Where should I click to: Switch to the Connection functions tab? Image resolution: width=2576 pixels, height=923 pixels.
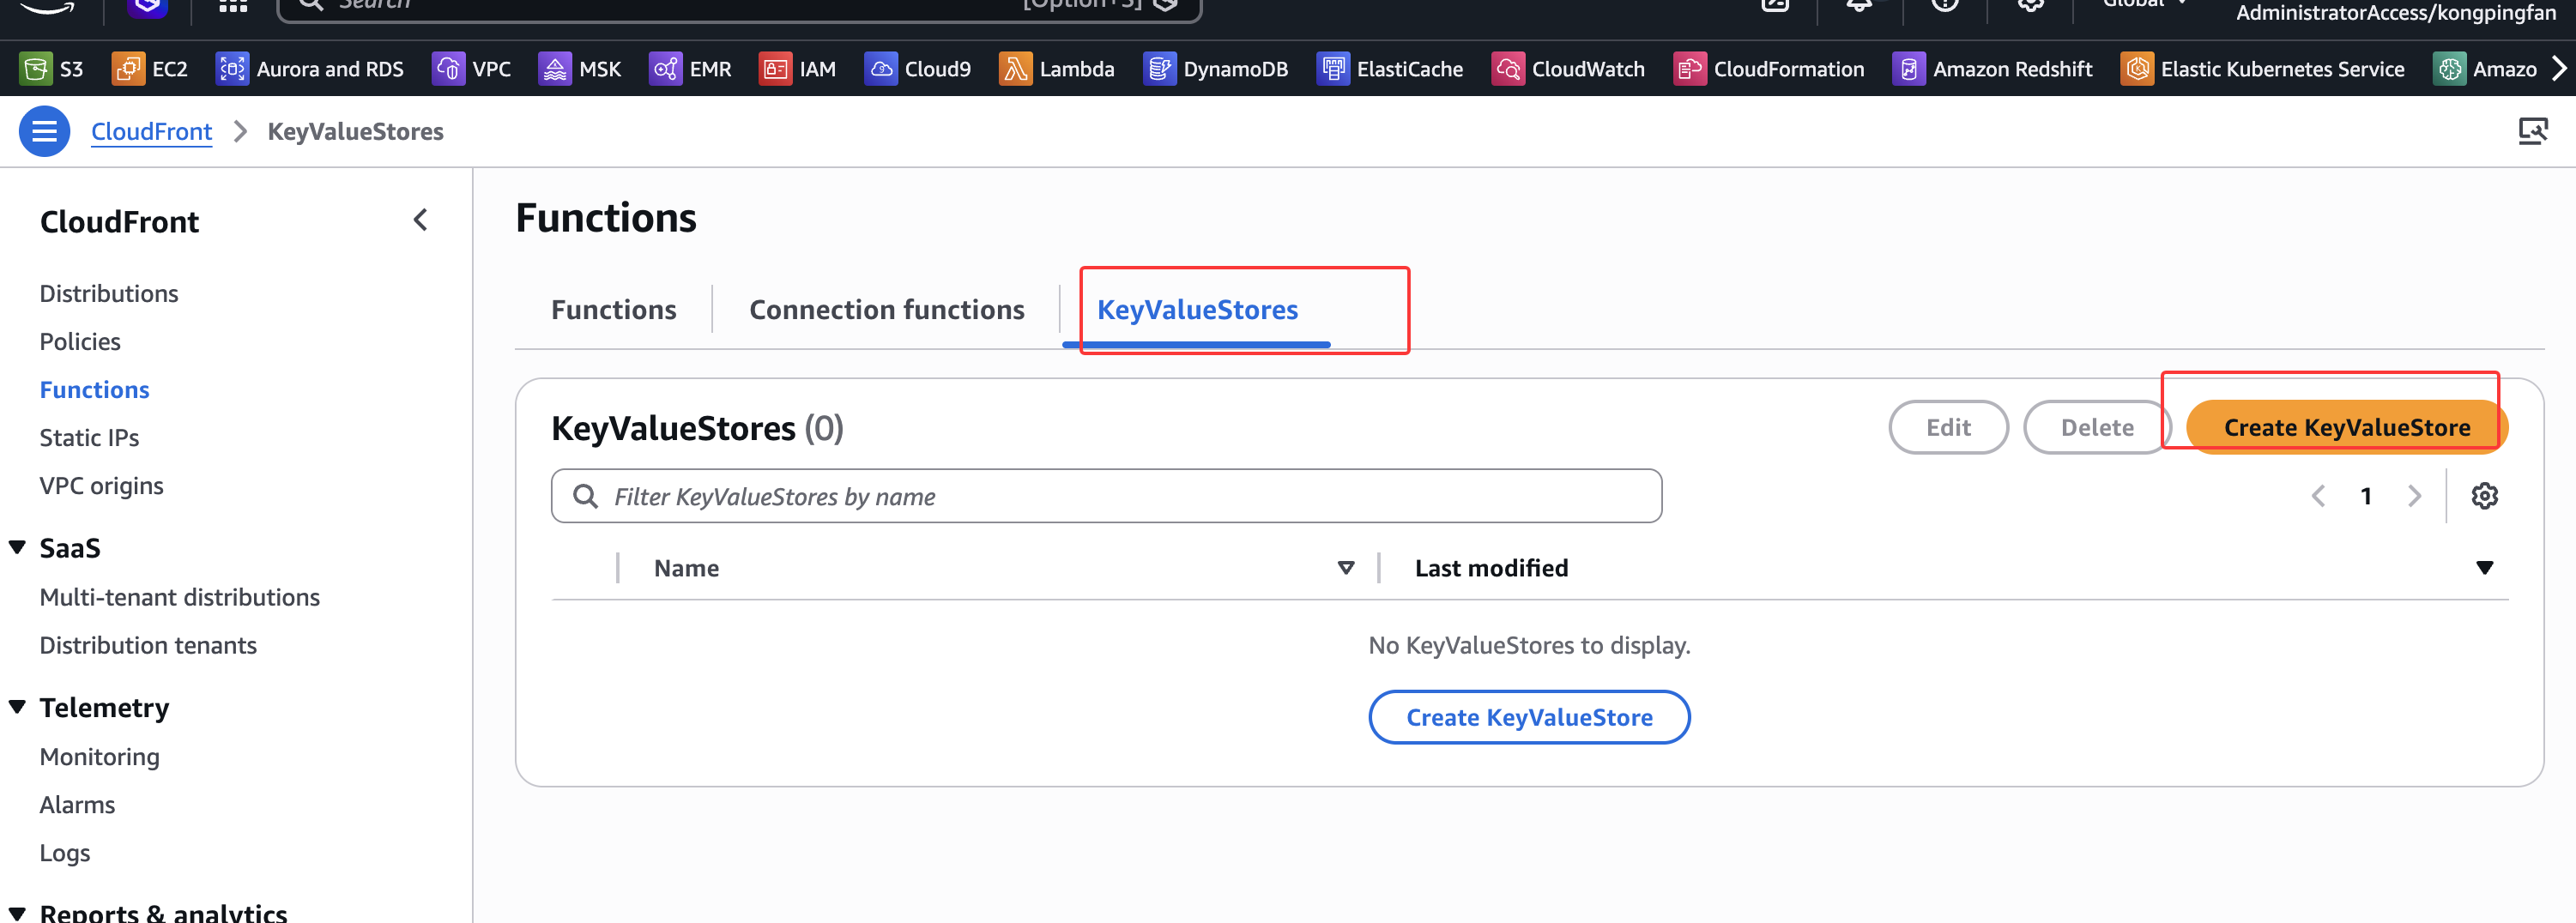[x=886, y=310]
